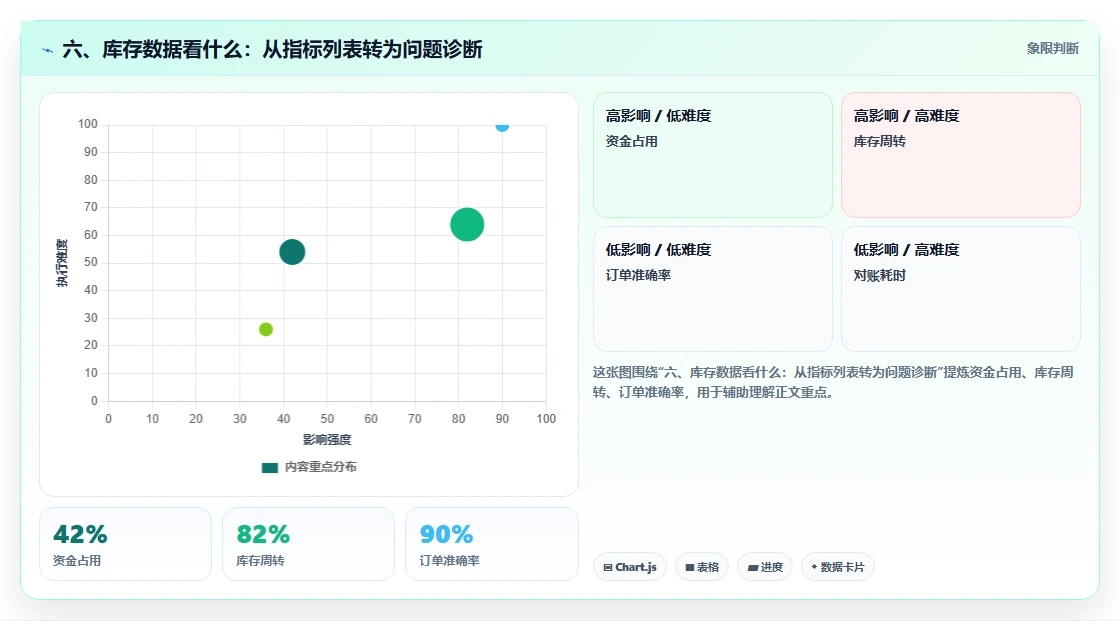Screen dimensions: 1120x621
Task: Select the 低影响 / 高难度 quadrant card
Action: tap(961, 289)
